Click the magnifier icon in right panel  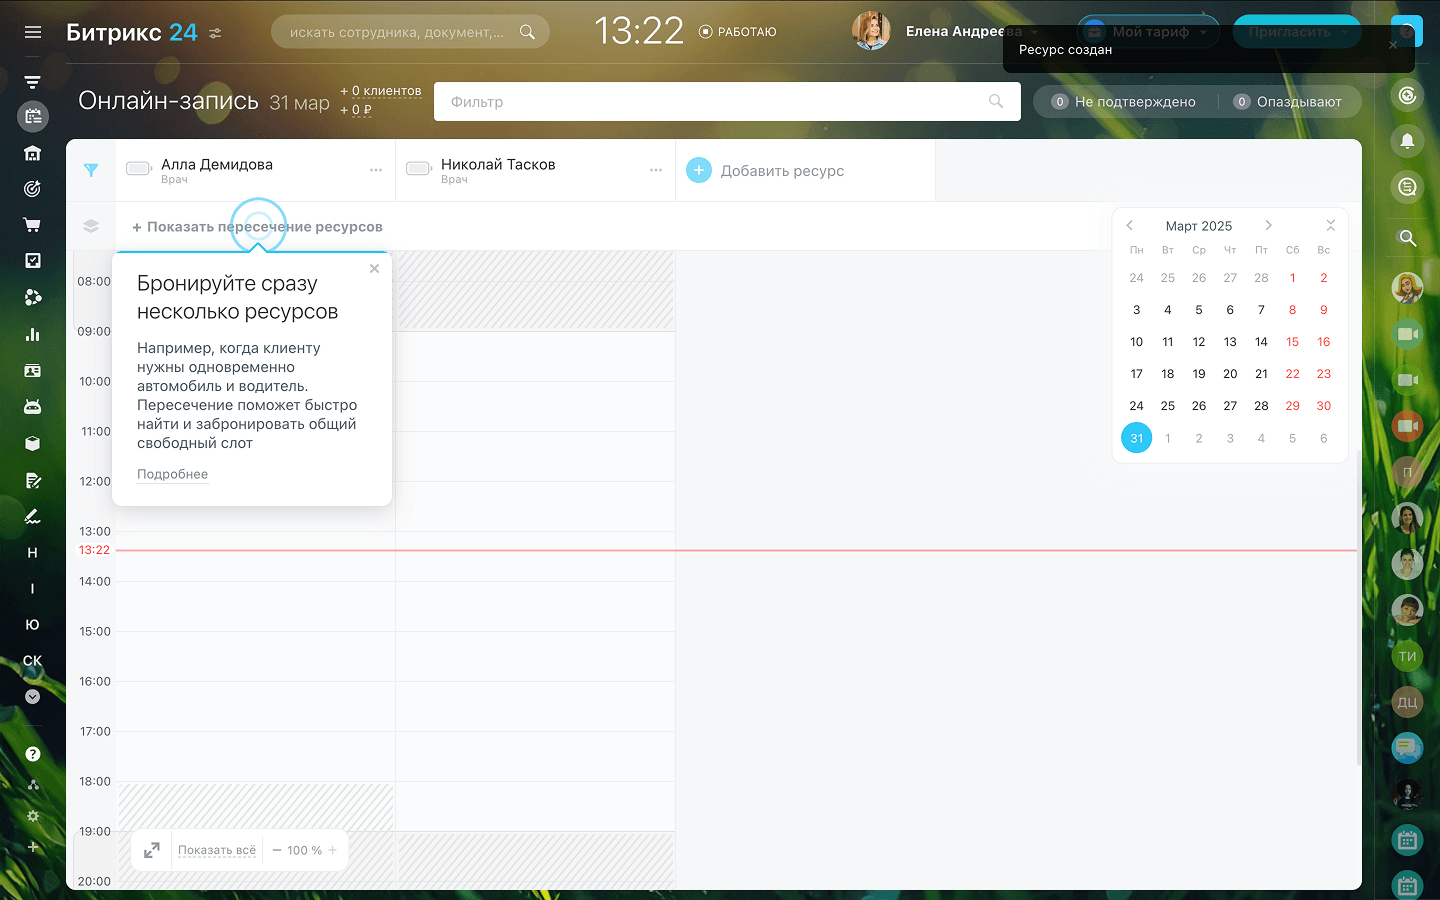[1407, 238]
